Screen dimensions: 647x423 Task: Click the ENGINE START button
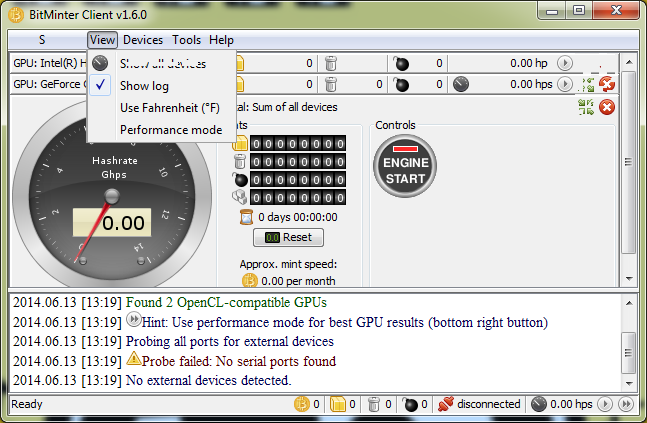(x=405, y=166)
